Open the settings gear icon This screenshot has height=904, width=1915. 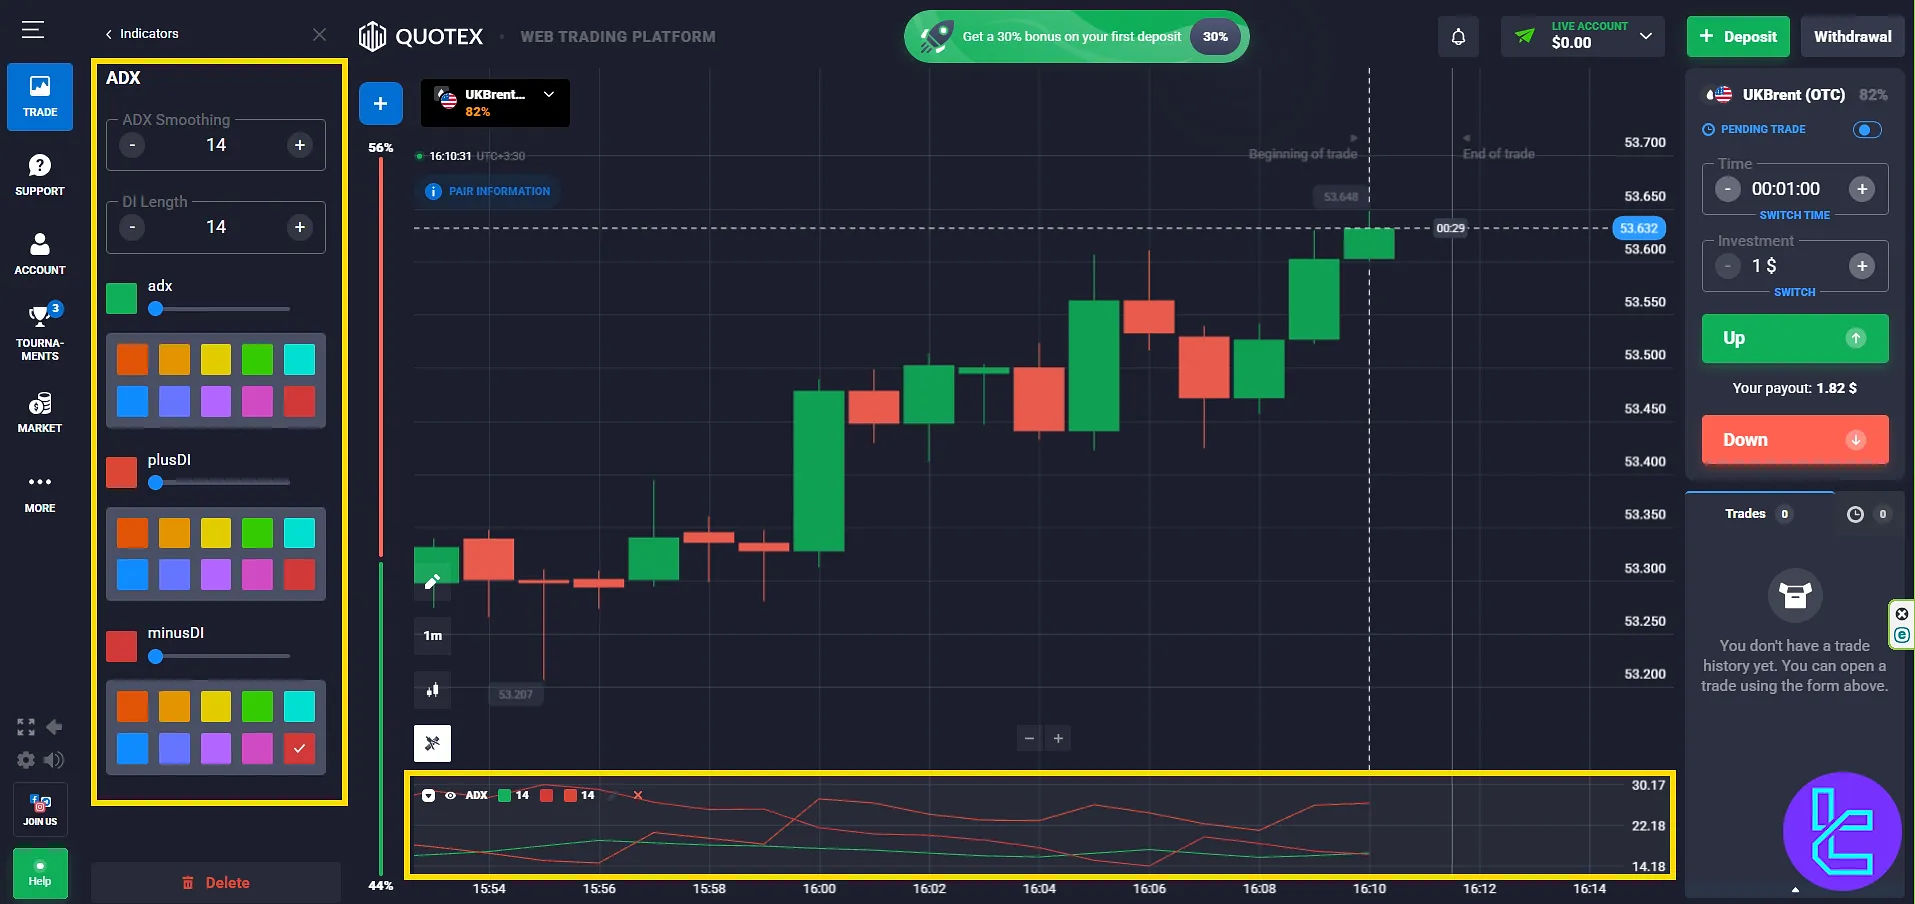click(26, 760)
